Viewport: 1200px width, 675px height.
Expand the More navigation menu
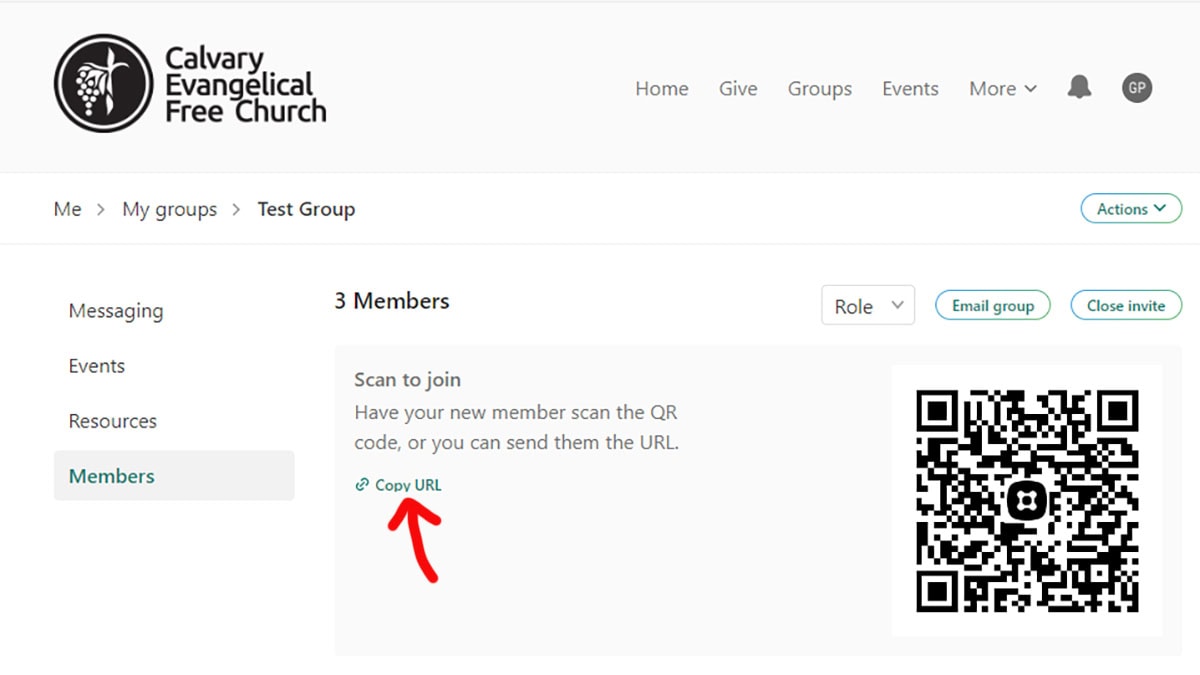pos(1002,89)
